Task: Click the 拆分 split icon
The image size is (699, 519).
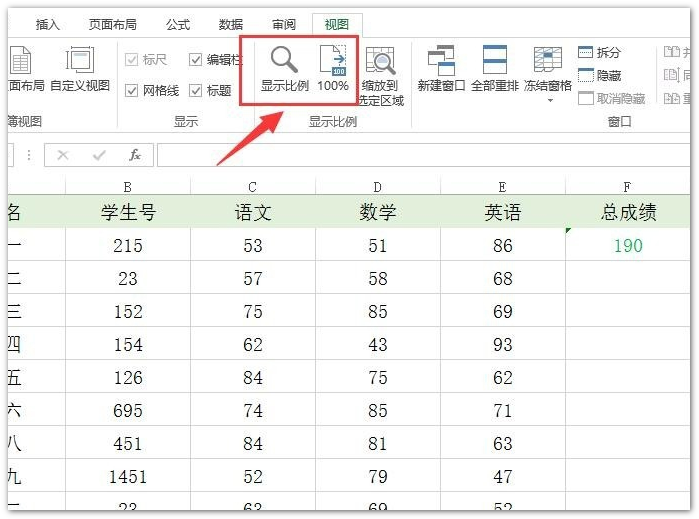Action: 585,52
